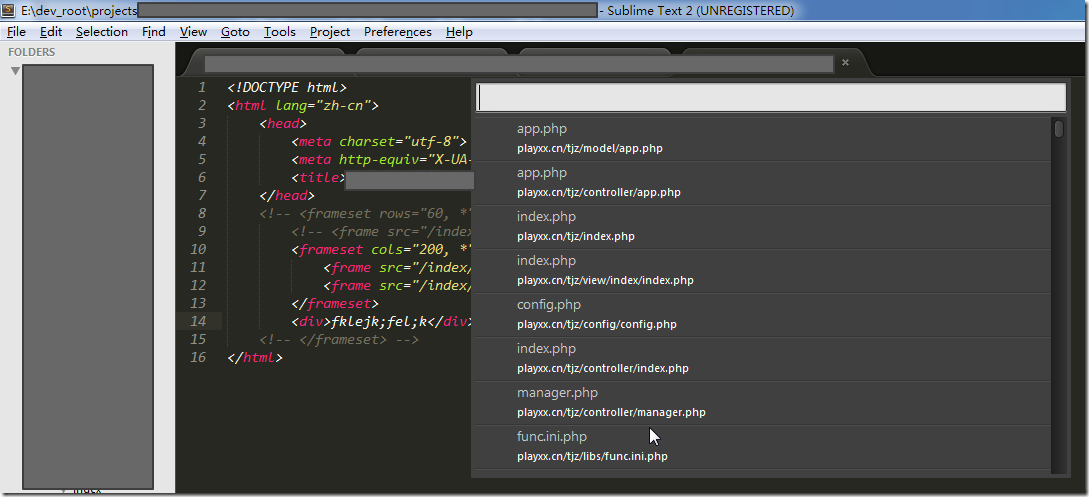This screenshot has width=1089, height=497.
Task: Select index.php in playxx.cn/tjz/controller
Action: (763, 359)
